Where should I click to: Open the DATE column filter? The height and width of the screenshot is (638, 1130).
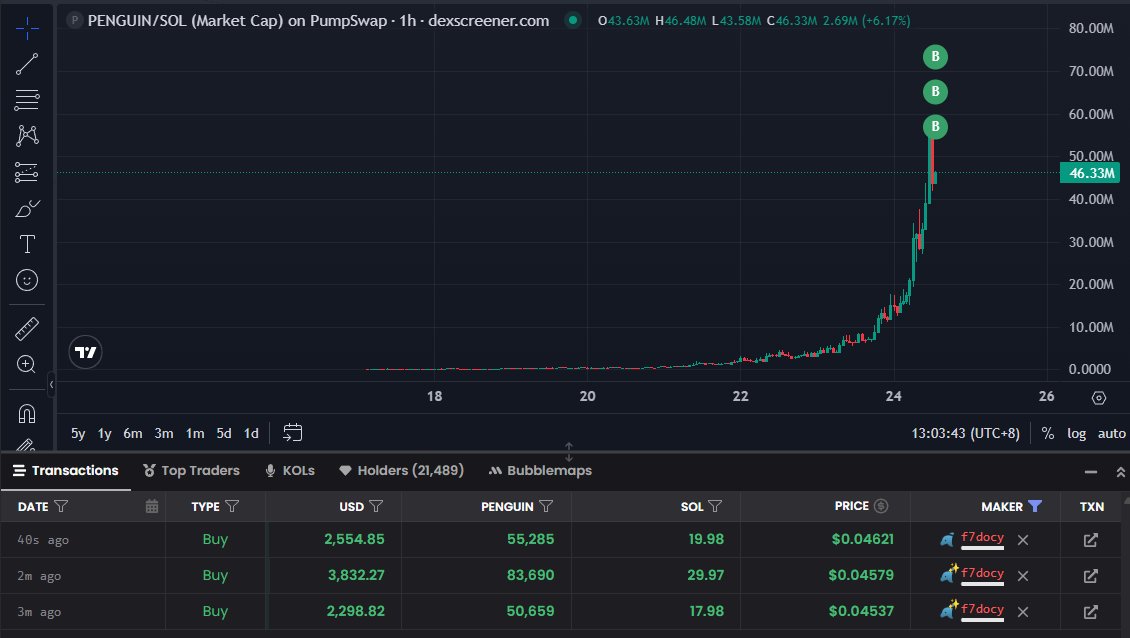(61, 507)
